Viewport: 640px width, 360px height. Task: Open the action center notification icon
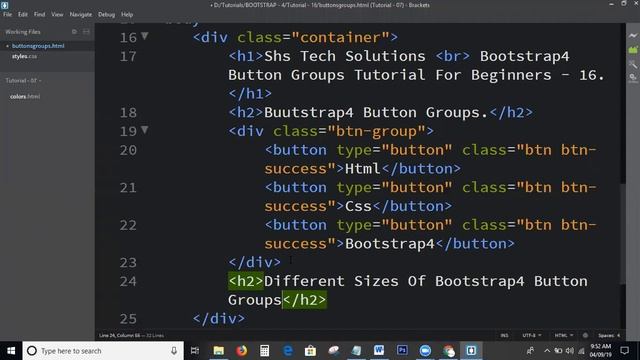624,351
